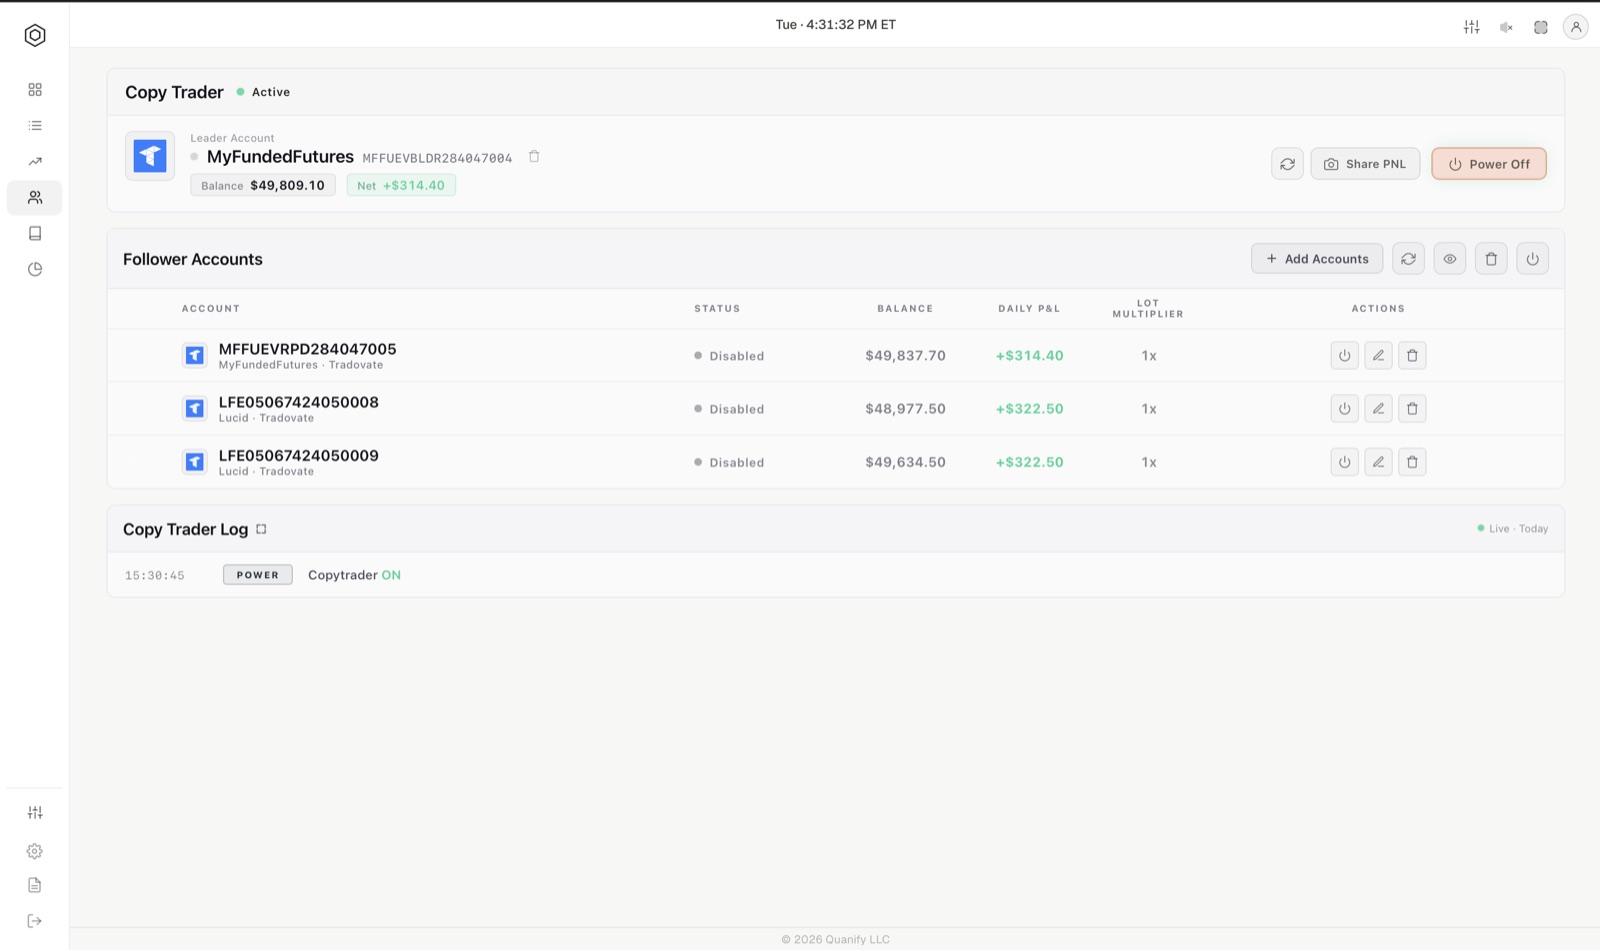Select the Copy Trader people icon in sidebar

coord(35,198)
